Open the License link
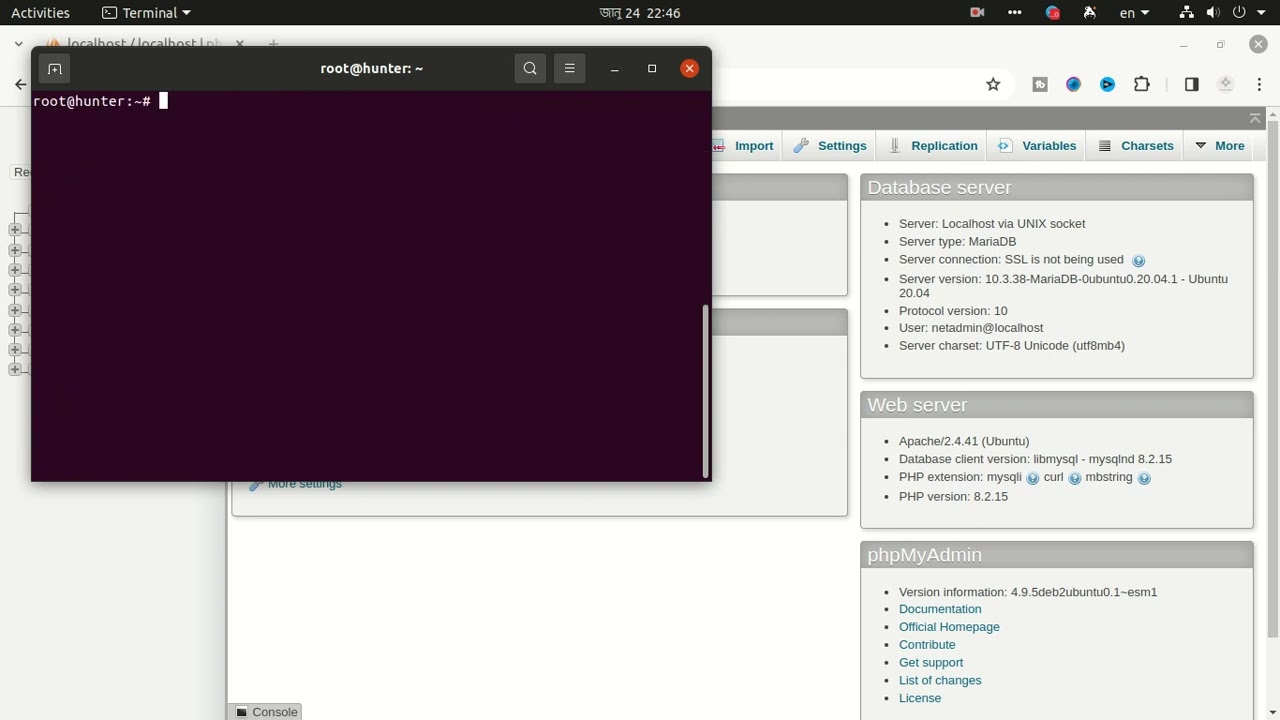The width and height of the screenshot is (1280, 720). point(920,699)
